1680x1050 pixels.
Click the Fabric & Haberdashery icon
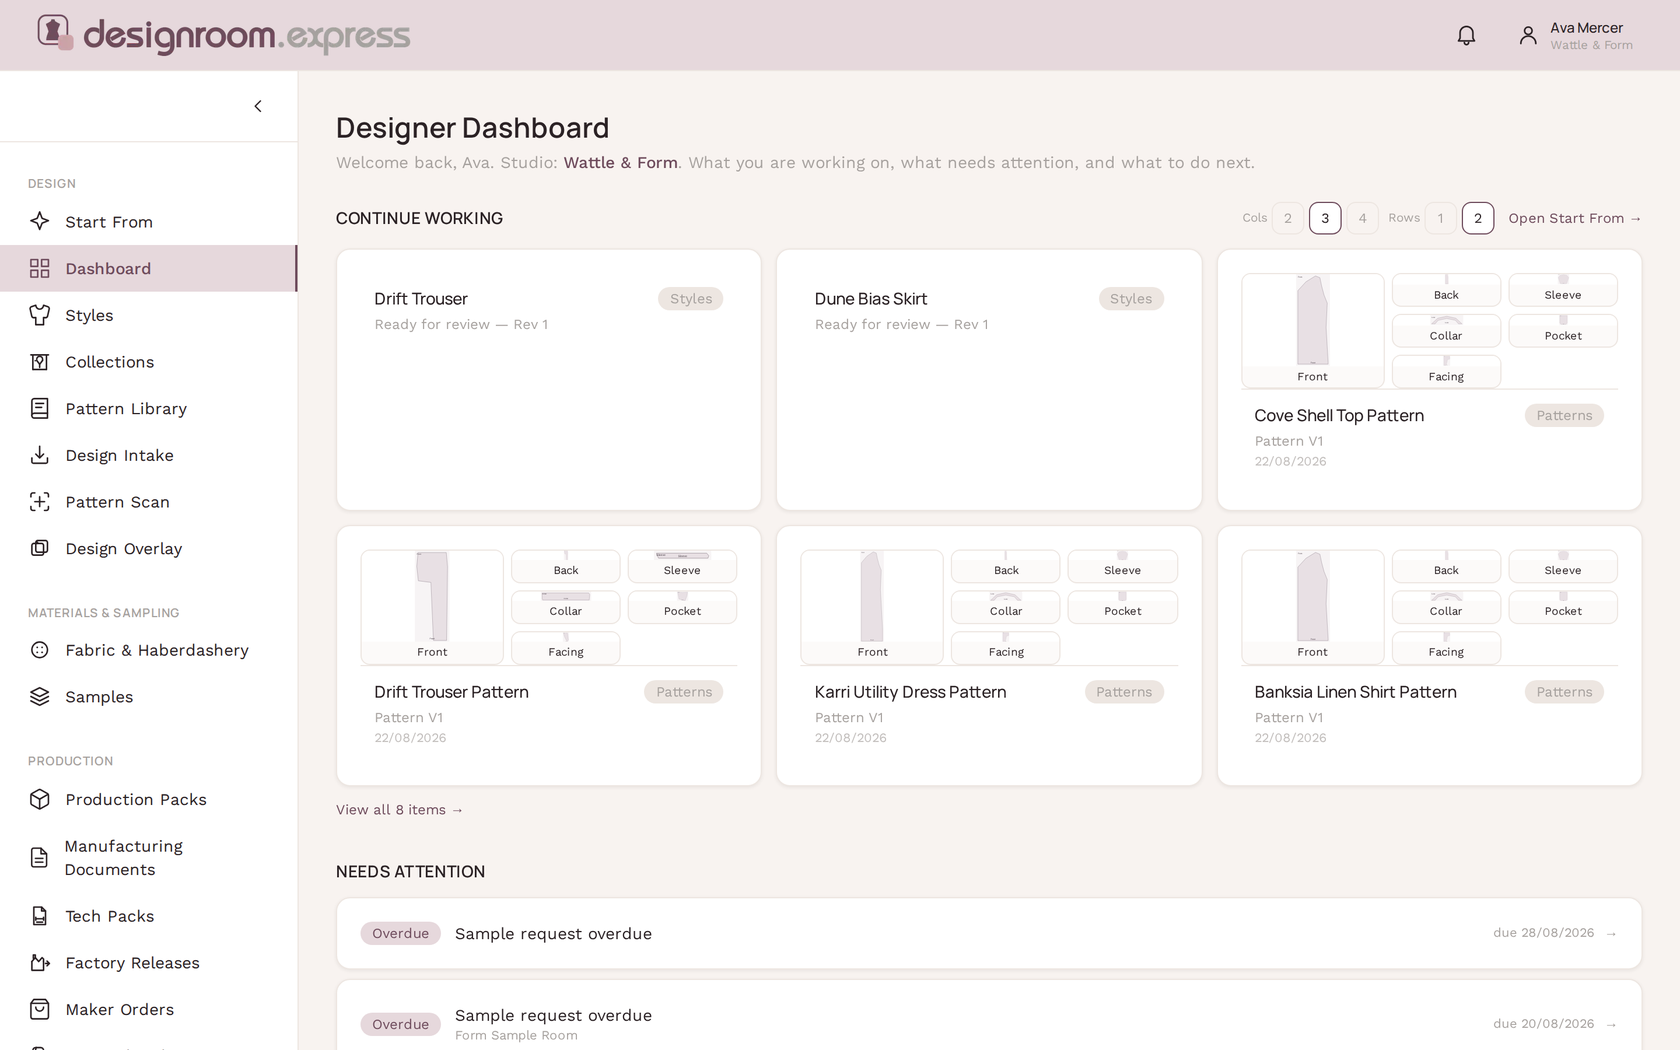coord(40,650)
